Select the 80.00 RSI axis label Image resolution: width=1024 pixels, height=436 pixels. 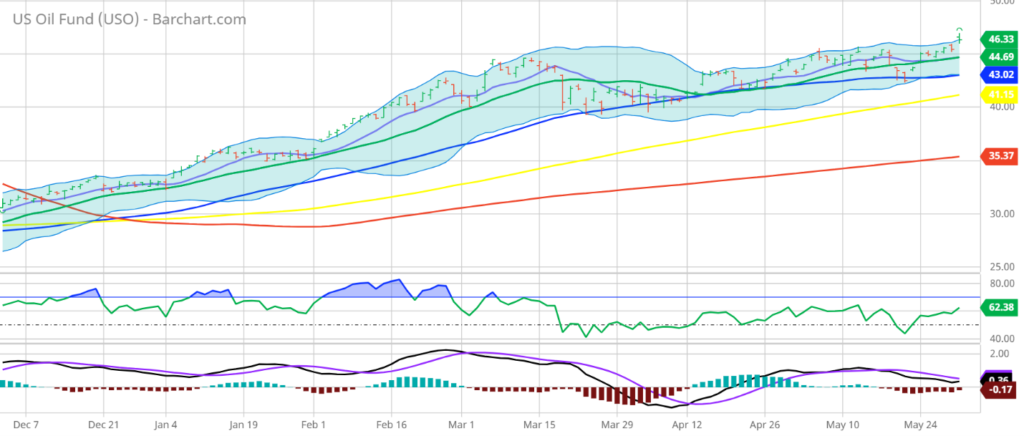tap(1000, 284)
